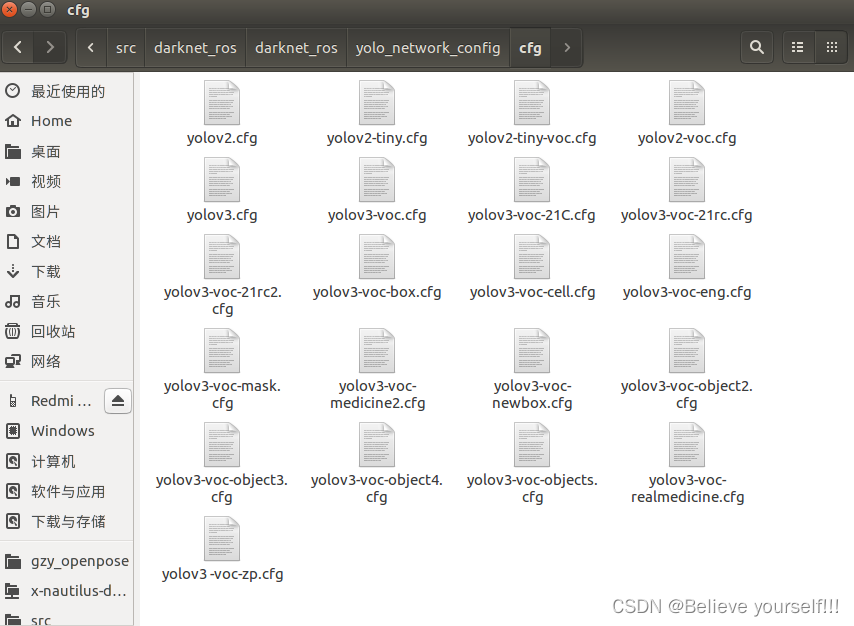Select yolov3-voc-objects.cfg file icon

(532, 445)
